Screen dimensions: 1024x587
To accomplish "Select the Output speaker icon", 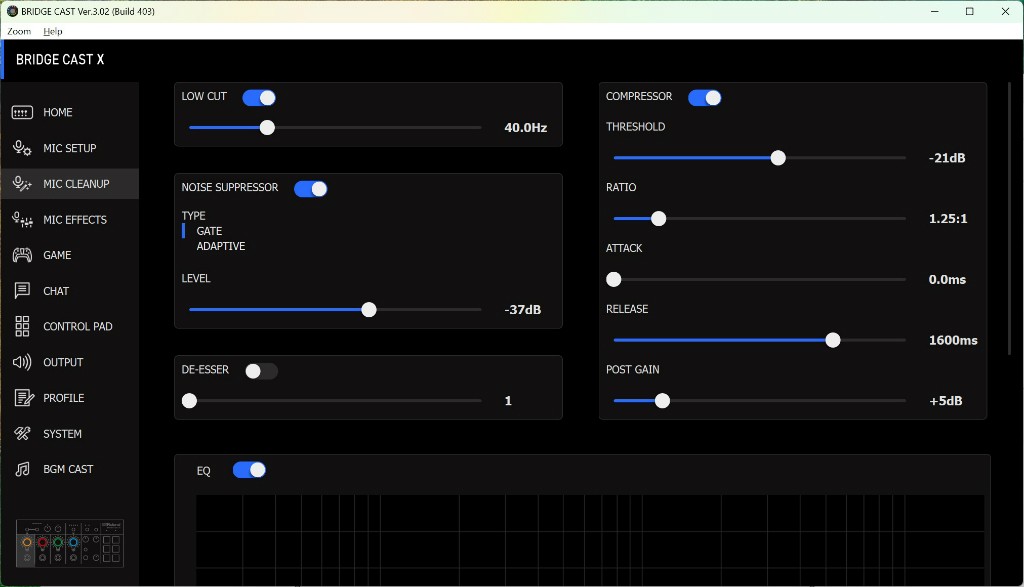I will click(22, 362).
